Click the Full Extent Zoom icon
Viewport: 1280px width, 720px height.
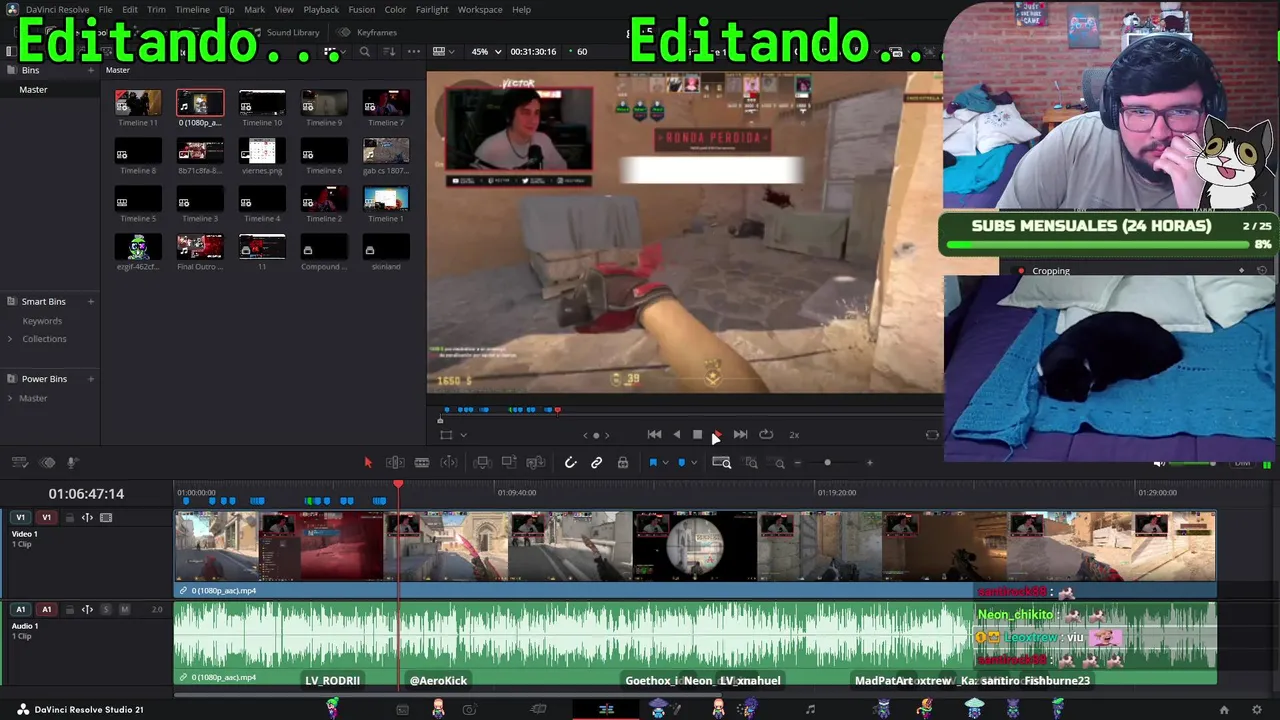(x=721, y=462)
